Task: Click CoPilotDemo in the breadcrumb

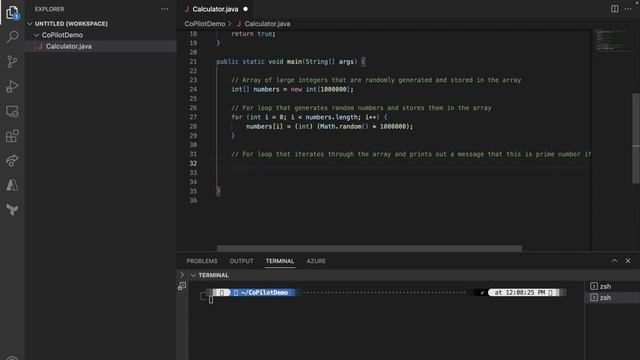Action: 204,24
